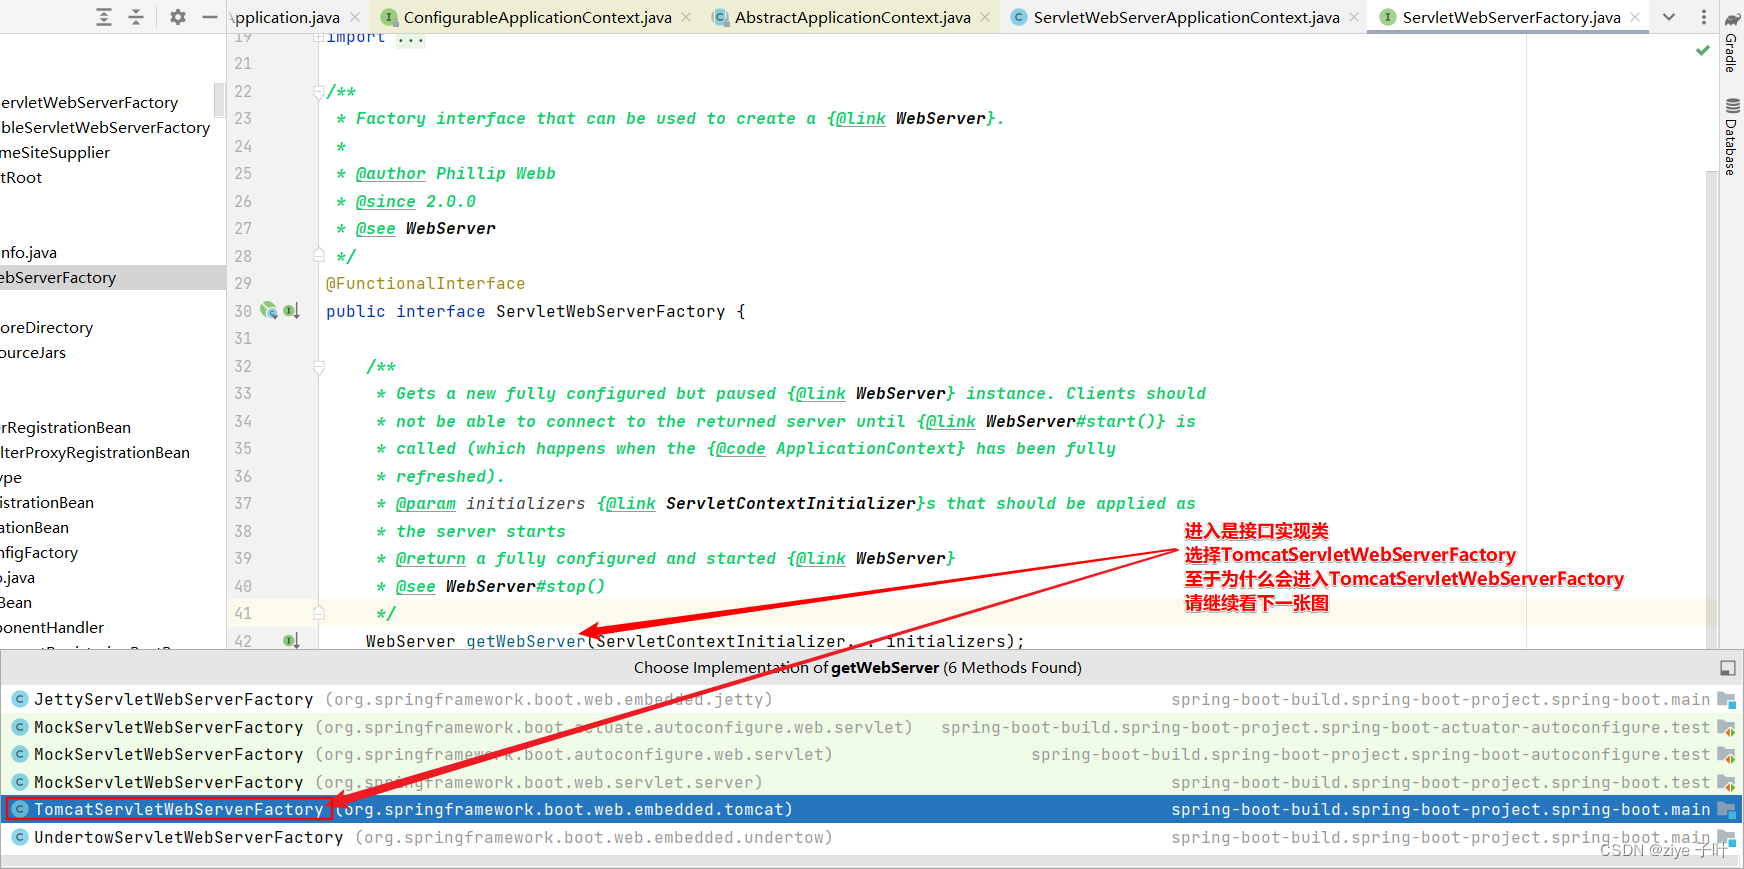
Task: Click ServletWebServerFactory interface name line 30
Action: (x=610, y=312)
